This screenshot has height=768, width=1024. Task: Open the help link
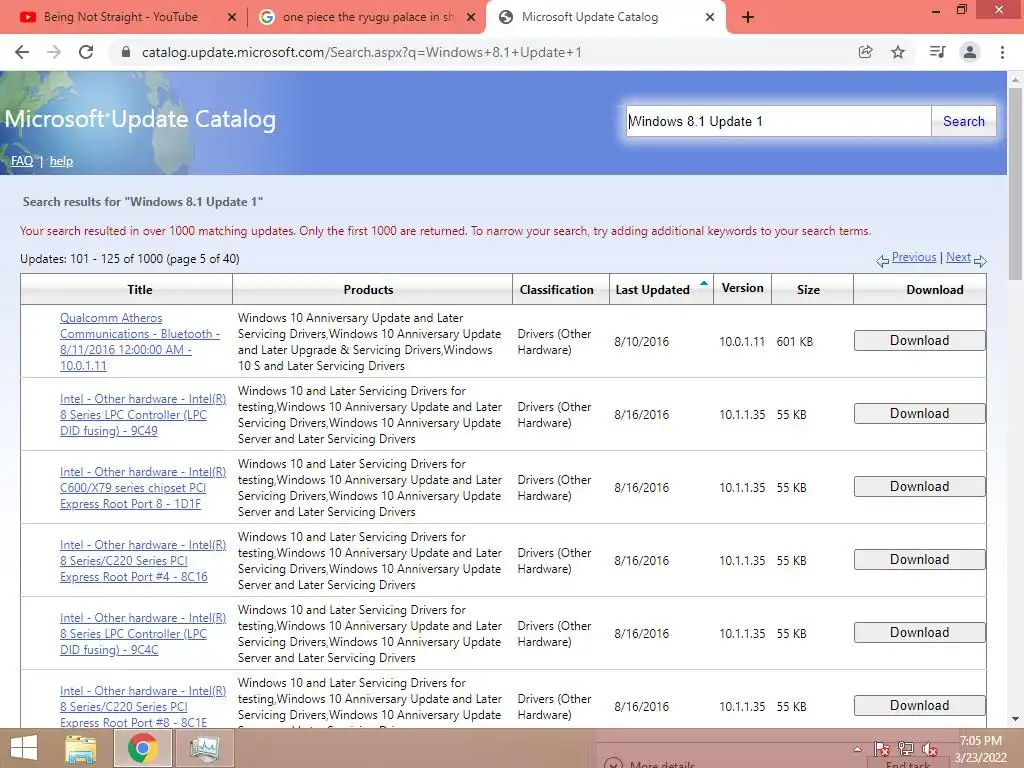tap(61, 161)
